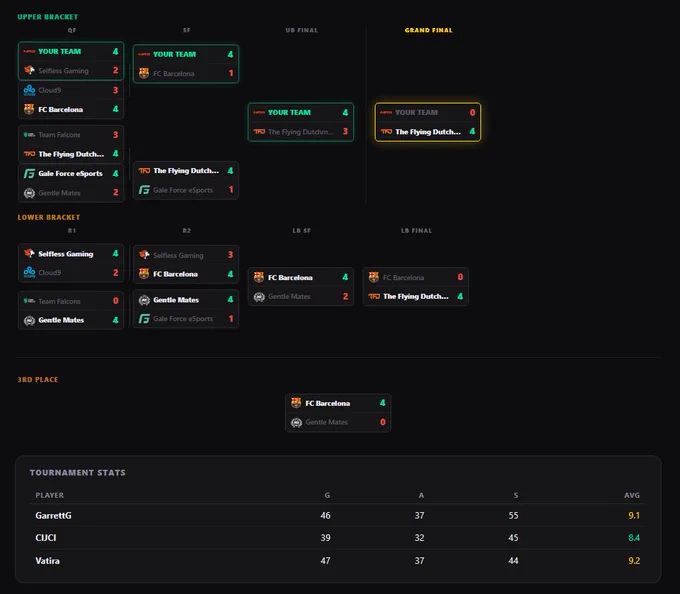Click Your Team logo in Grand Final match
The image size is (680, 594).
pyautogui.click(x=386, y=112)
